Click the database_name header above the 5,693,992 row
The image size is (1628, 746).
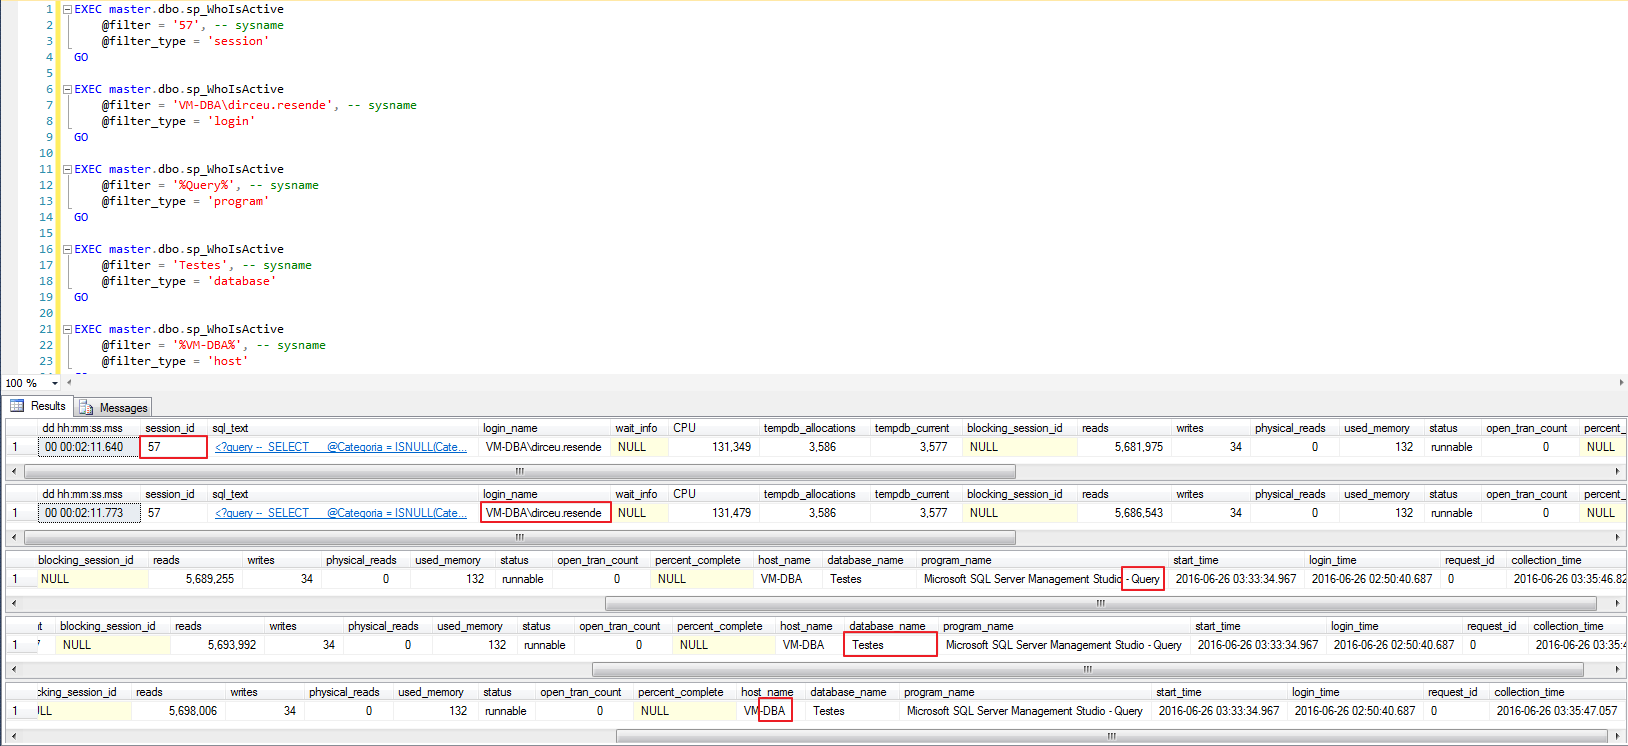[x=890, y=626]
